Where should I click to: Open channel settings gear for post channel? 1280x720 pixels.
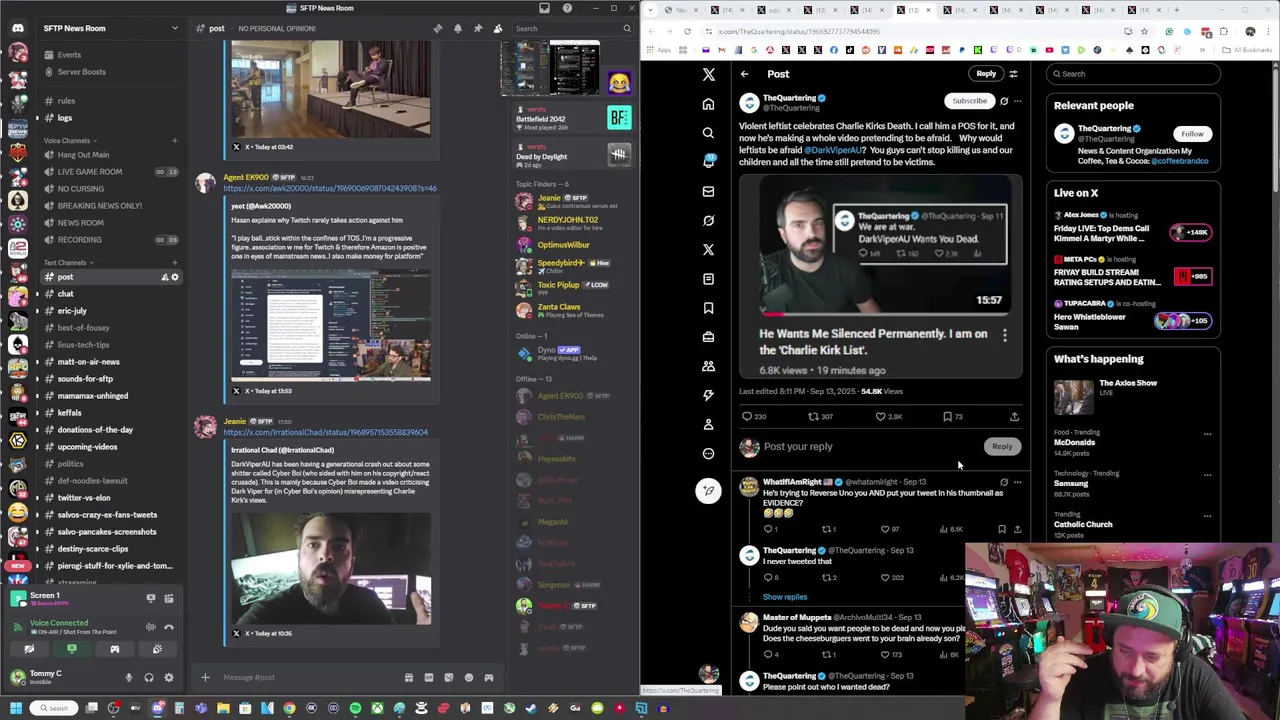tap(175, 277)
